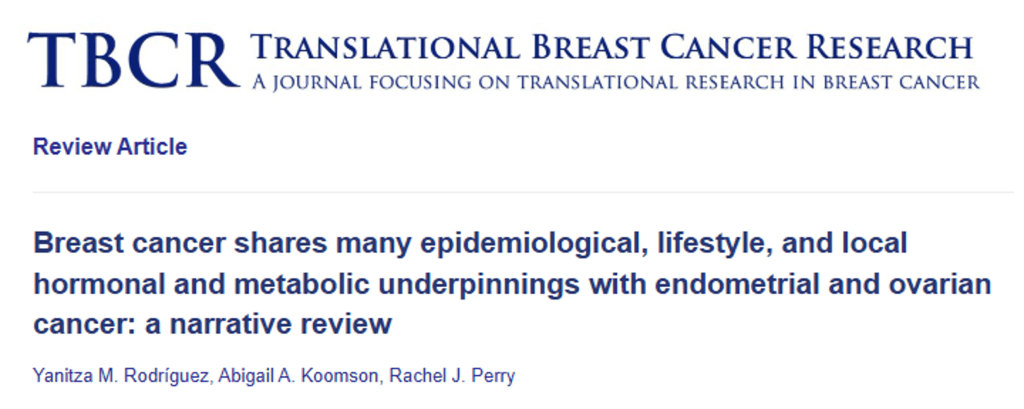This screenshot has height=409, width=1024.
Task: Click the word 'Translational' in the journal header
Action: point(384,47)
